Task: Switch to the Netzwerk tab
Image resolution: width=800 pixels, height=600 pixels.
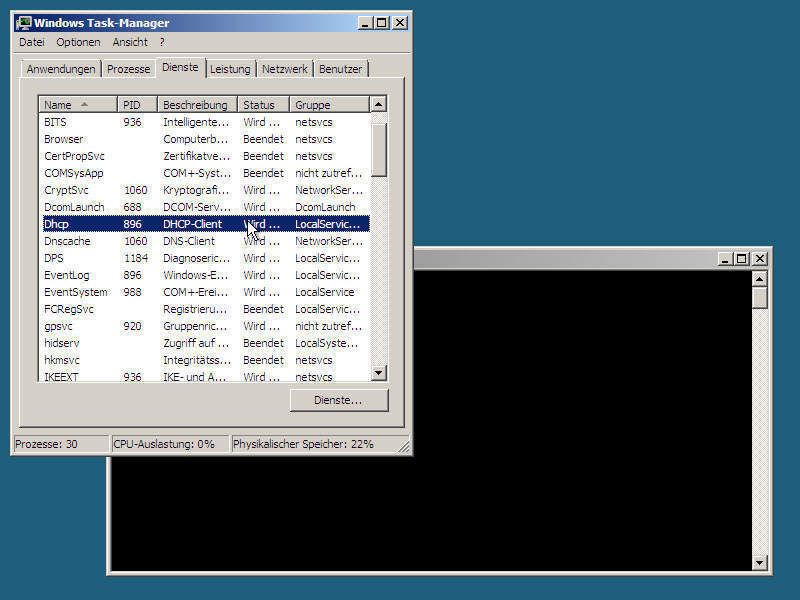Action: click(284, 69)
